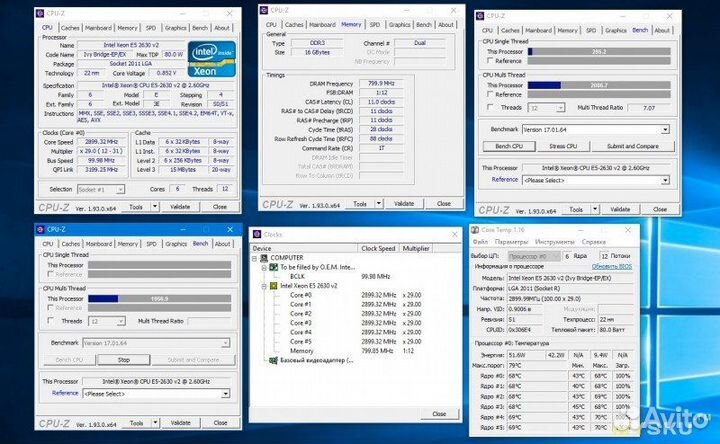
Task: Click the Core Temp title bar icon
Action: (x=475, y=230)
